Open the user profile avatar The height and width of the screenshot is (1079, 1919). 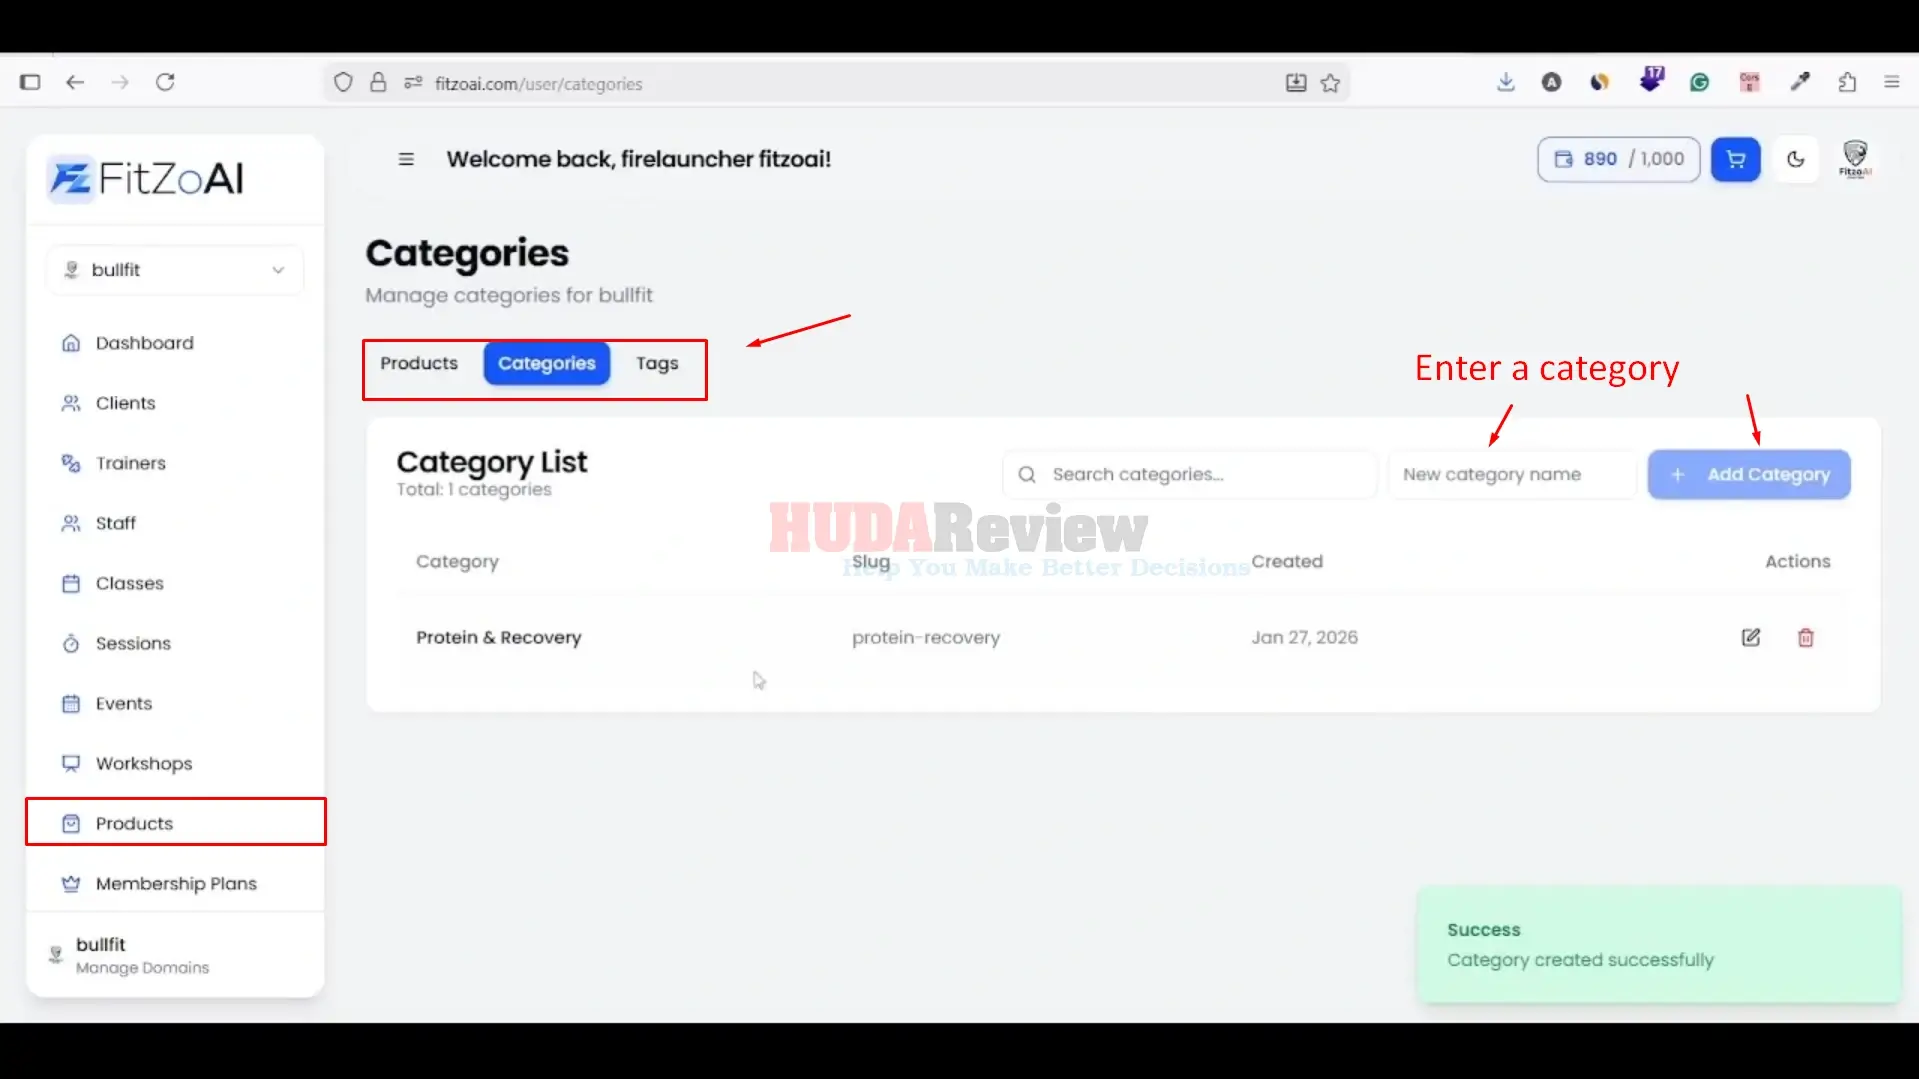coord(1855,158)
